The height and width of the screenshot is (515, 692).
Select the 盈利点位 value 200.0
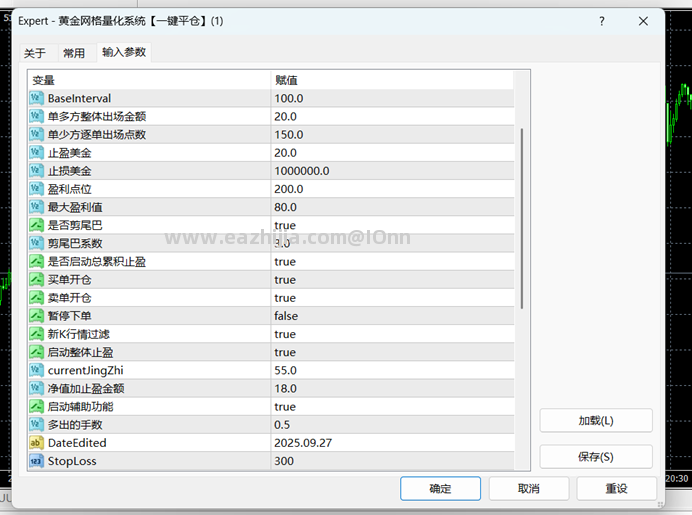(x=289, y=189)
